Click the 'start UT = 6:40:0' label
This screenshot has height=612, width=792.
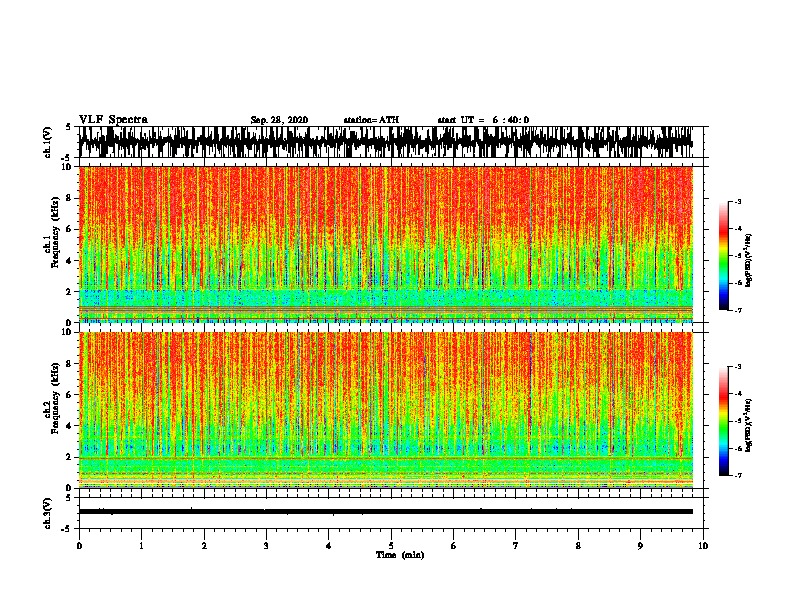[483, 120]
